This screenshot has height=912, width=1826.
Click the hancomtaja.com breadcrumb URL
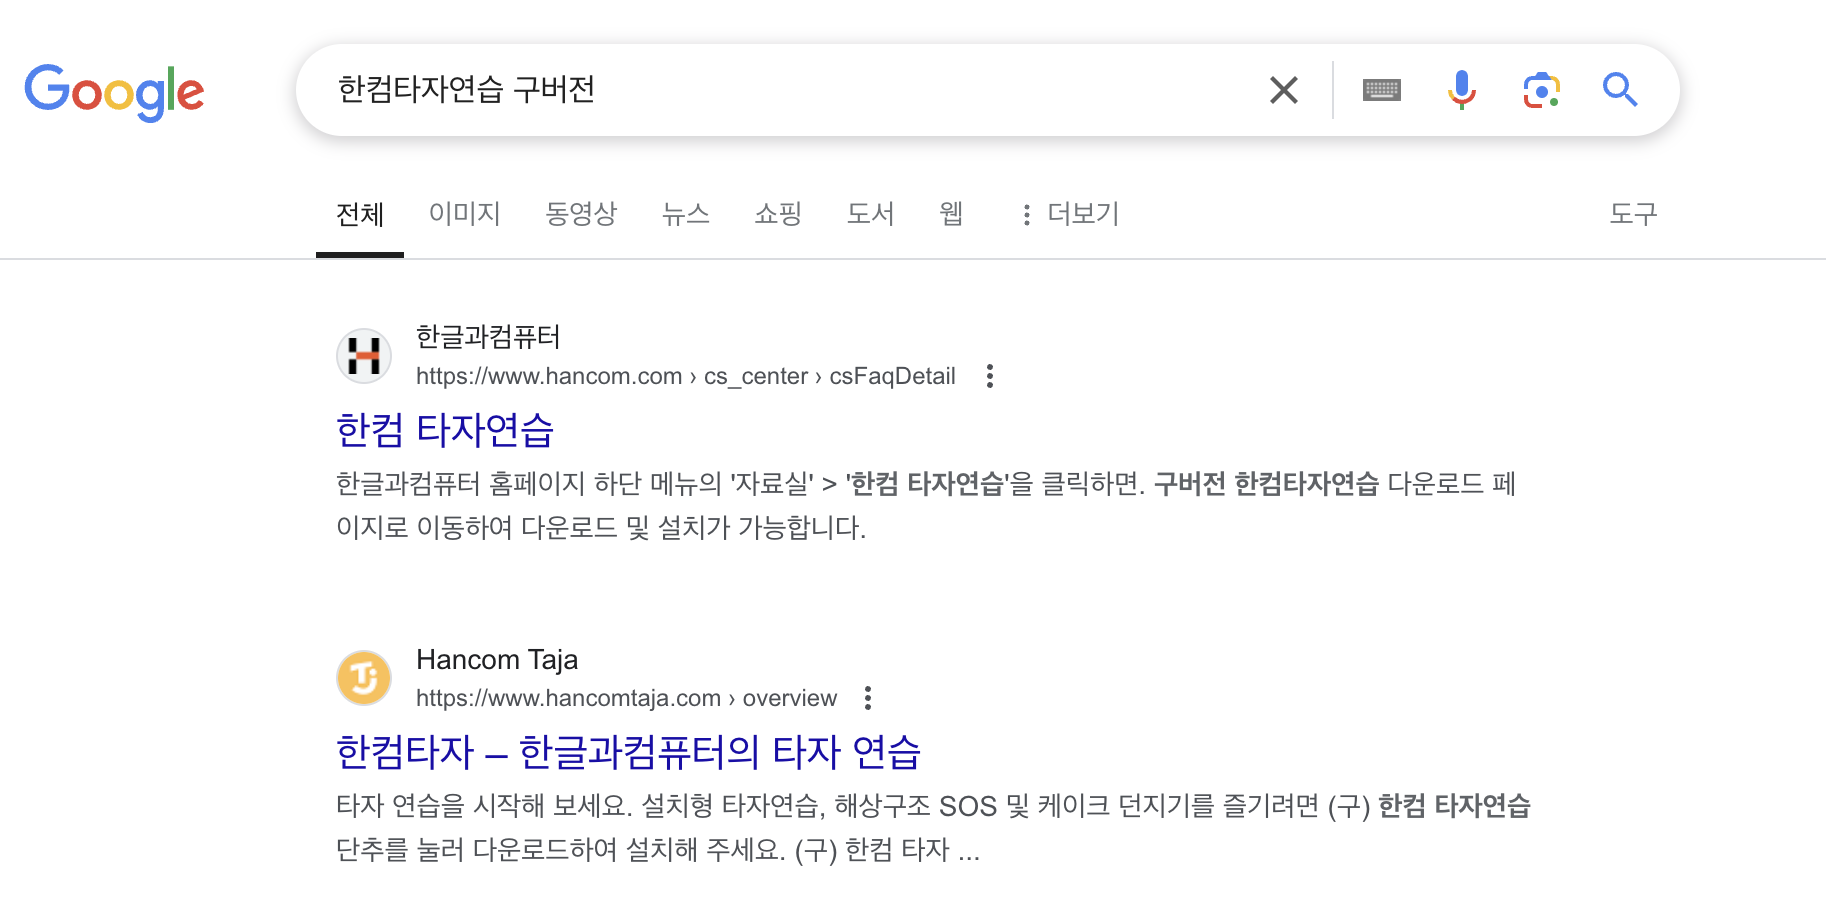click(626, 698)
